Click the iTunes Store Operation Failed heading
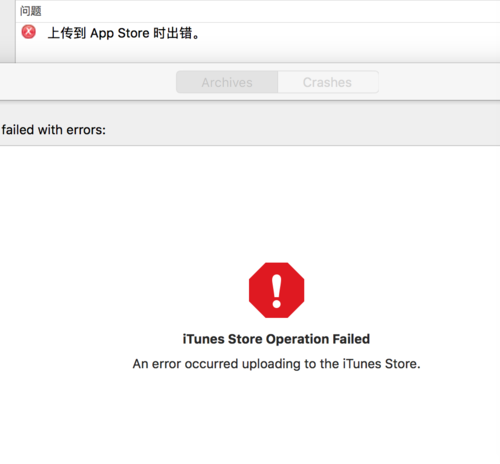This screenshot has height=464, width=500. [x=276, y=339]
